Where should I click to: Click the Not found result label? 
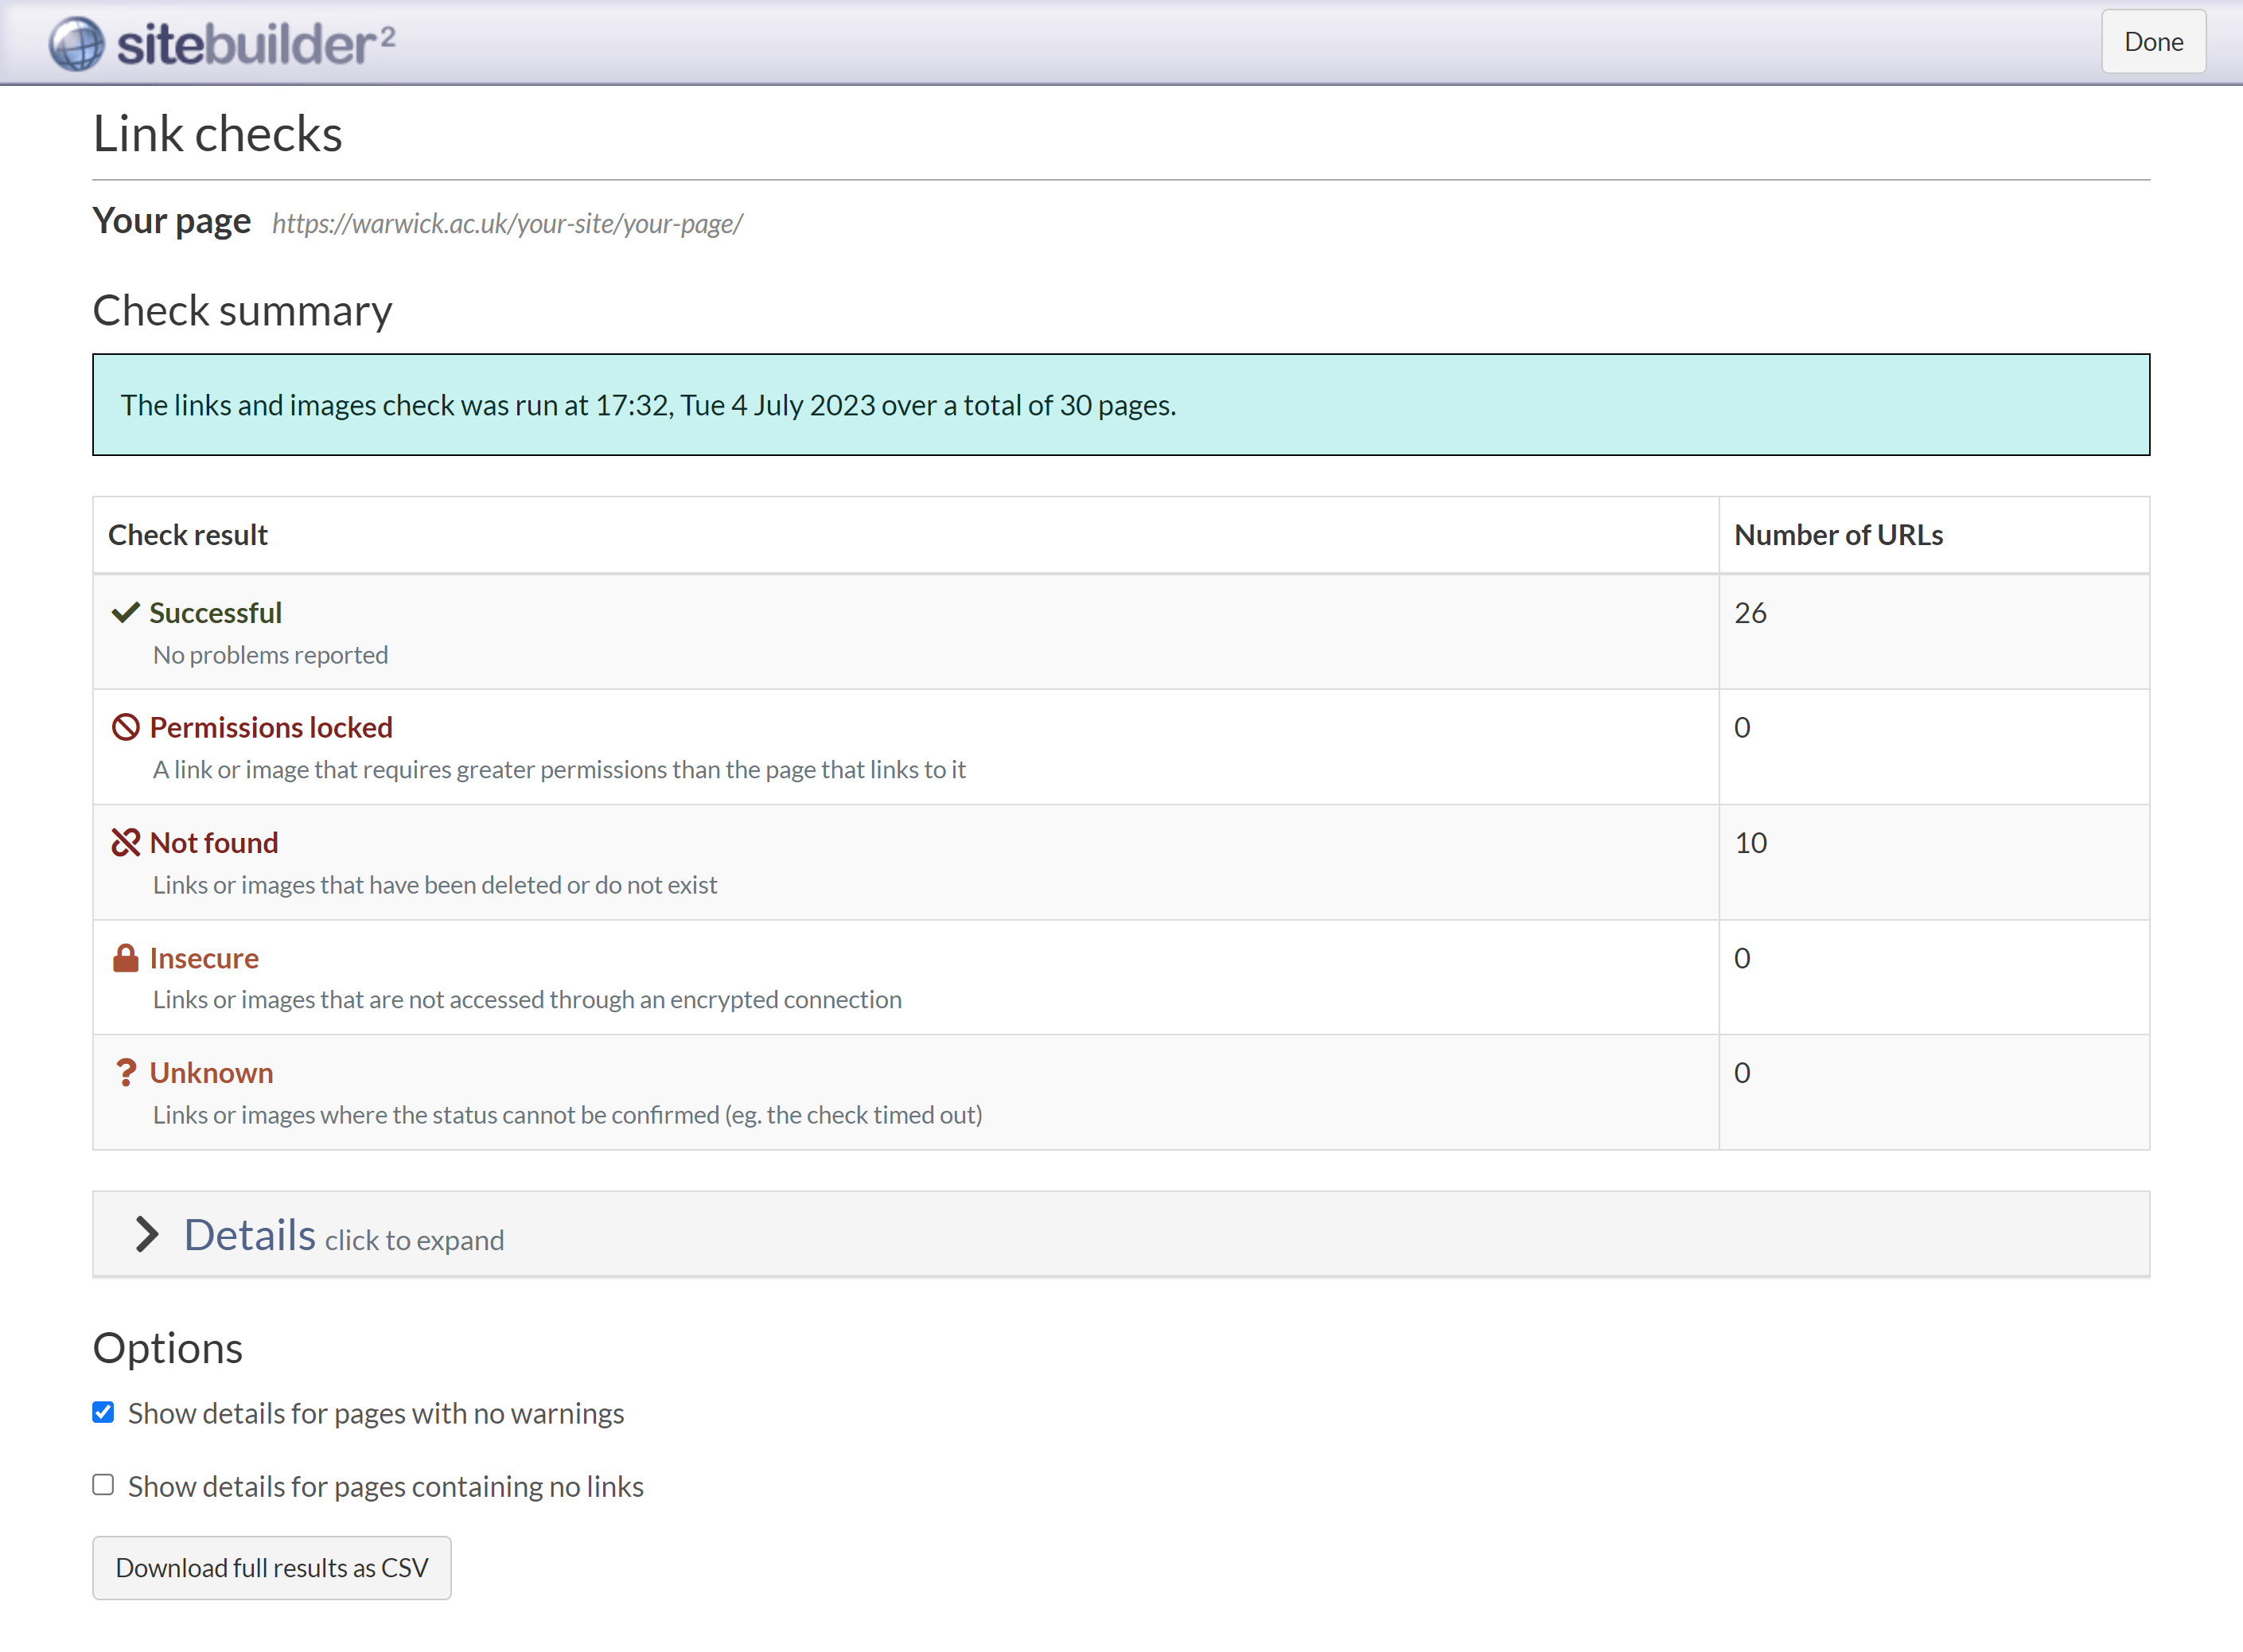(214, 842)
